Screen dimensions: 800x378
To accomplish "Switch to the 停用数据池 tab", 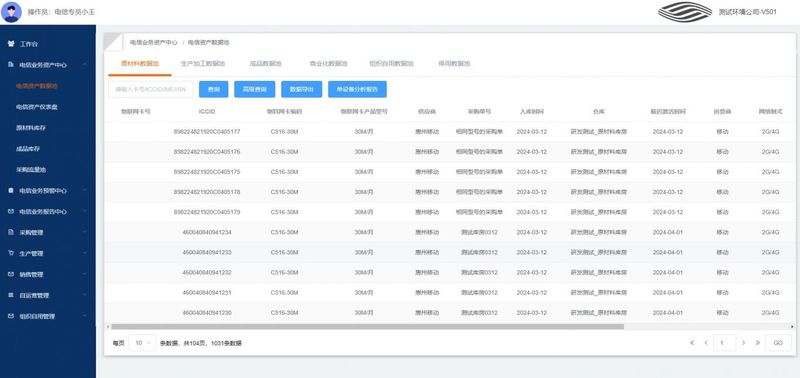I will tap(454, 64).
